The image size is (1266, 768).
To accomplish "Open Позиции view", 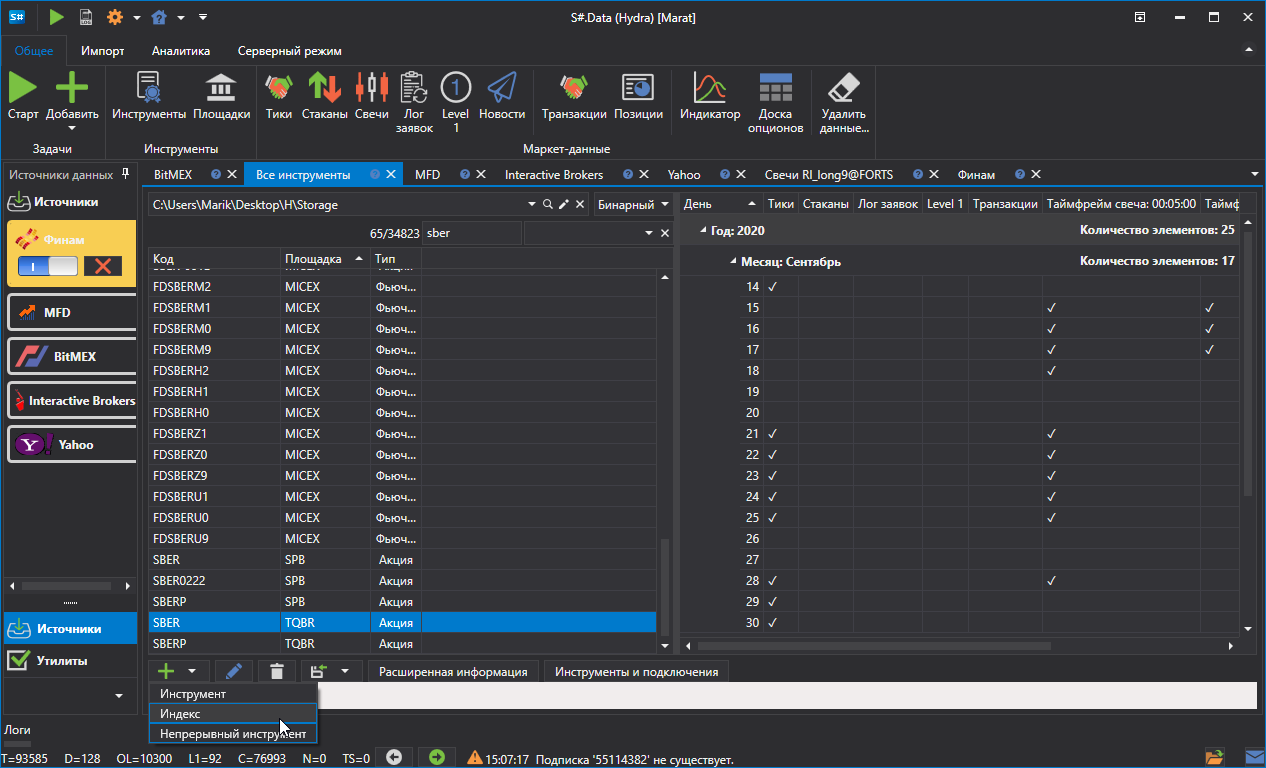I will point(638,87).
